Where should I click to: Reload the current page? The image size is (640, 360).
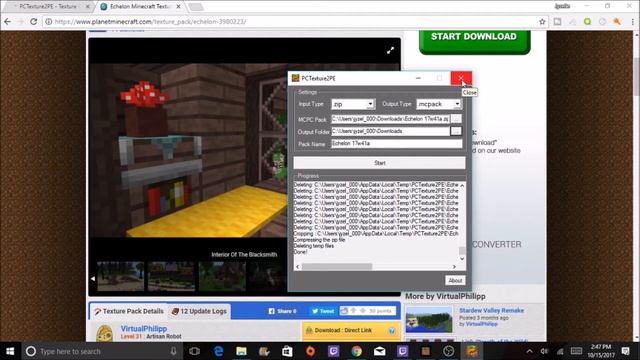click(x=33, y=22)
